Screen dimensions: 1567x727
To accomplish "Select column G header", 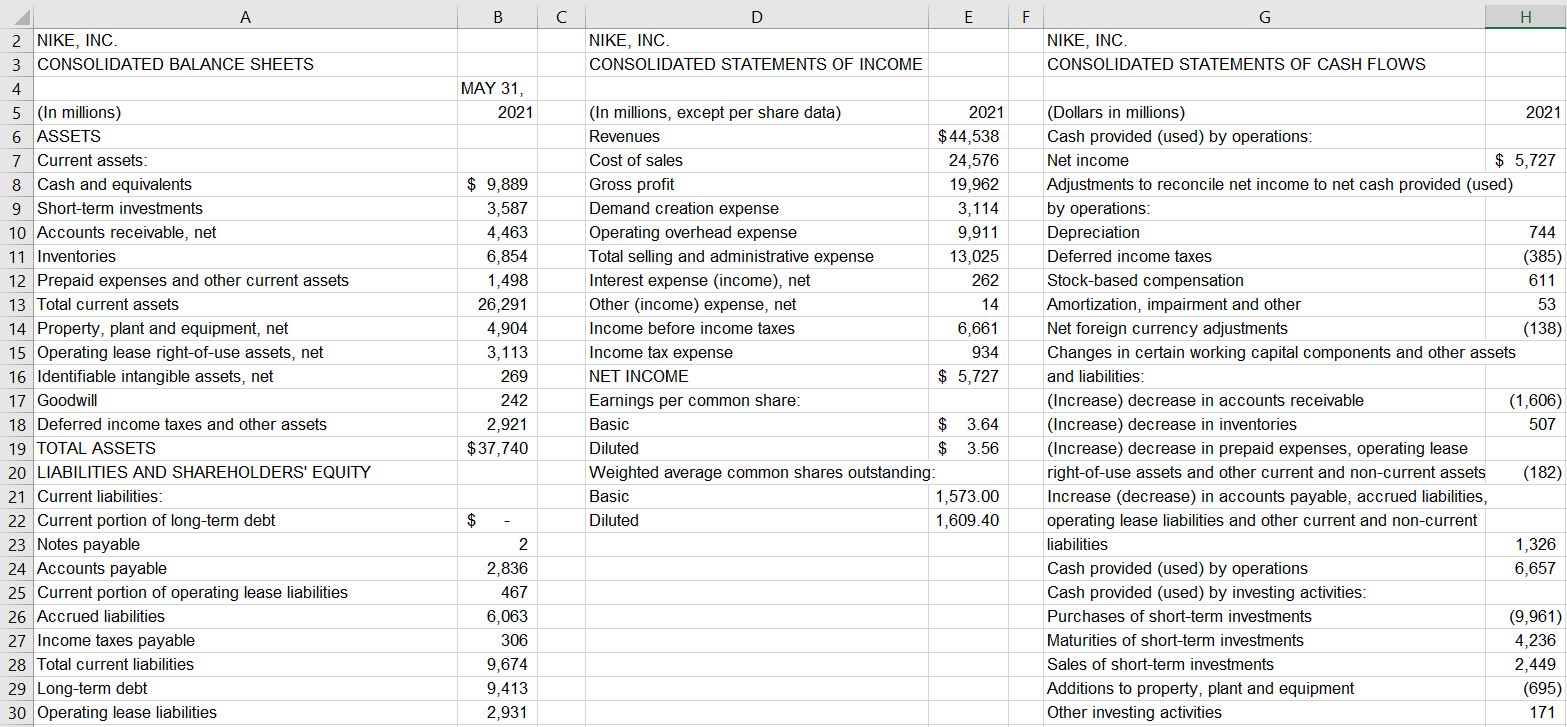I will pyautogui.click(x=1264, y=15).
